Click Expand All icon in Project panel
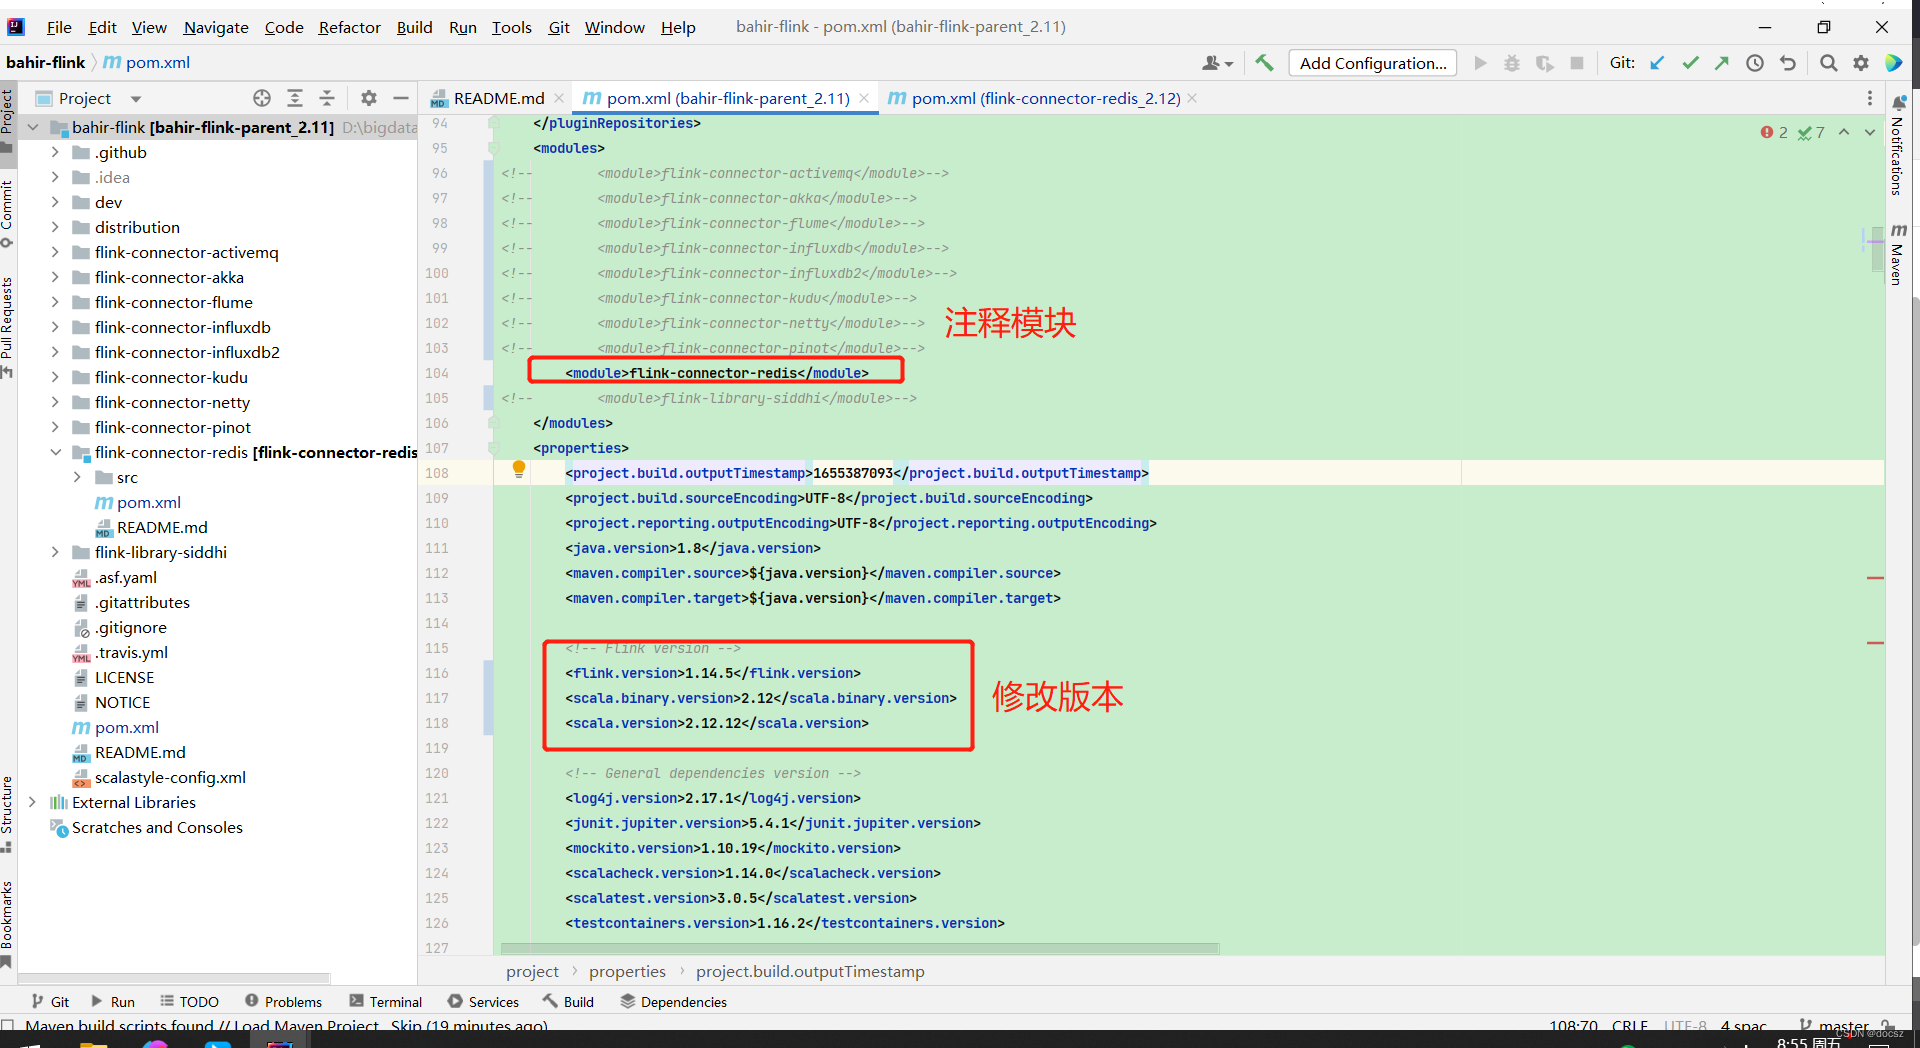 pyautogui.click(x=295, y=98)
